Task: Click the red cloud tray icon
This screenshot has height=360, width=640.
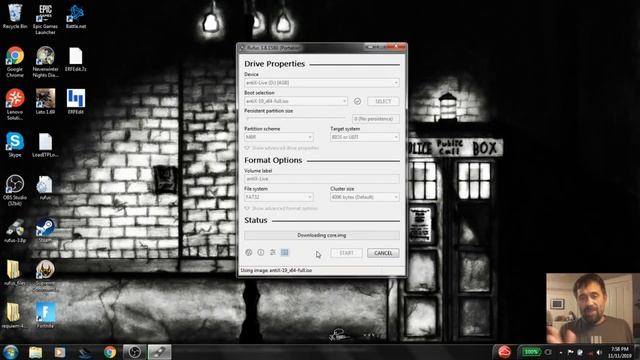Action: click(504, 352)
